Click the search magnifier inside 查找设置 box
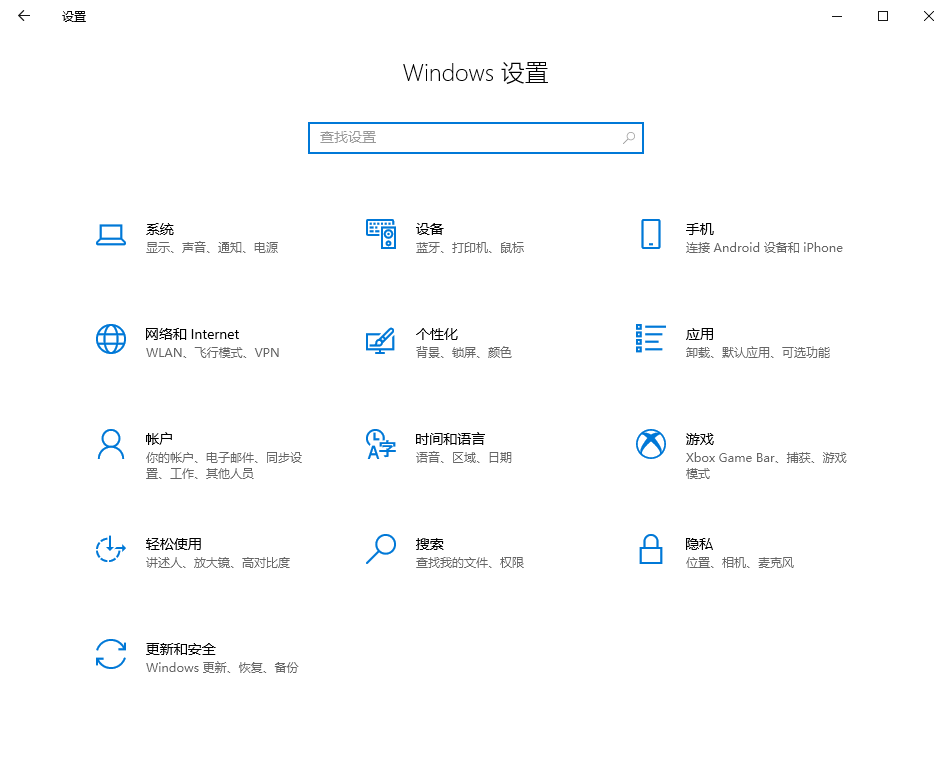Image resolution: width=952 pixels, height=766 pixels. coord(629,138)
